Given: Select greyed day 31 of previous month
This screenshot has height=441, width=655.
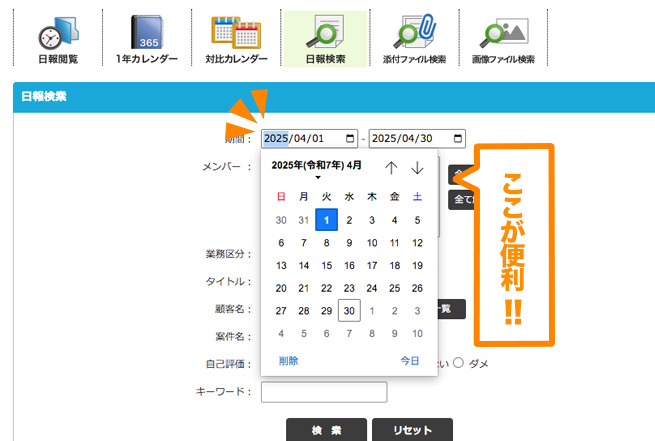Looking at the screenshot, I should coord(304,220).
